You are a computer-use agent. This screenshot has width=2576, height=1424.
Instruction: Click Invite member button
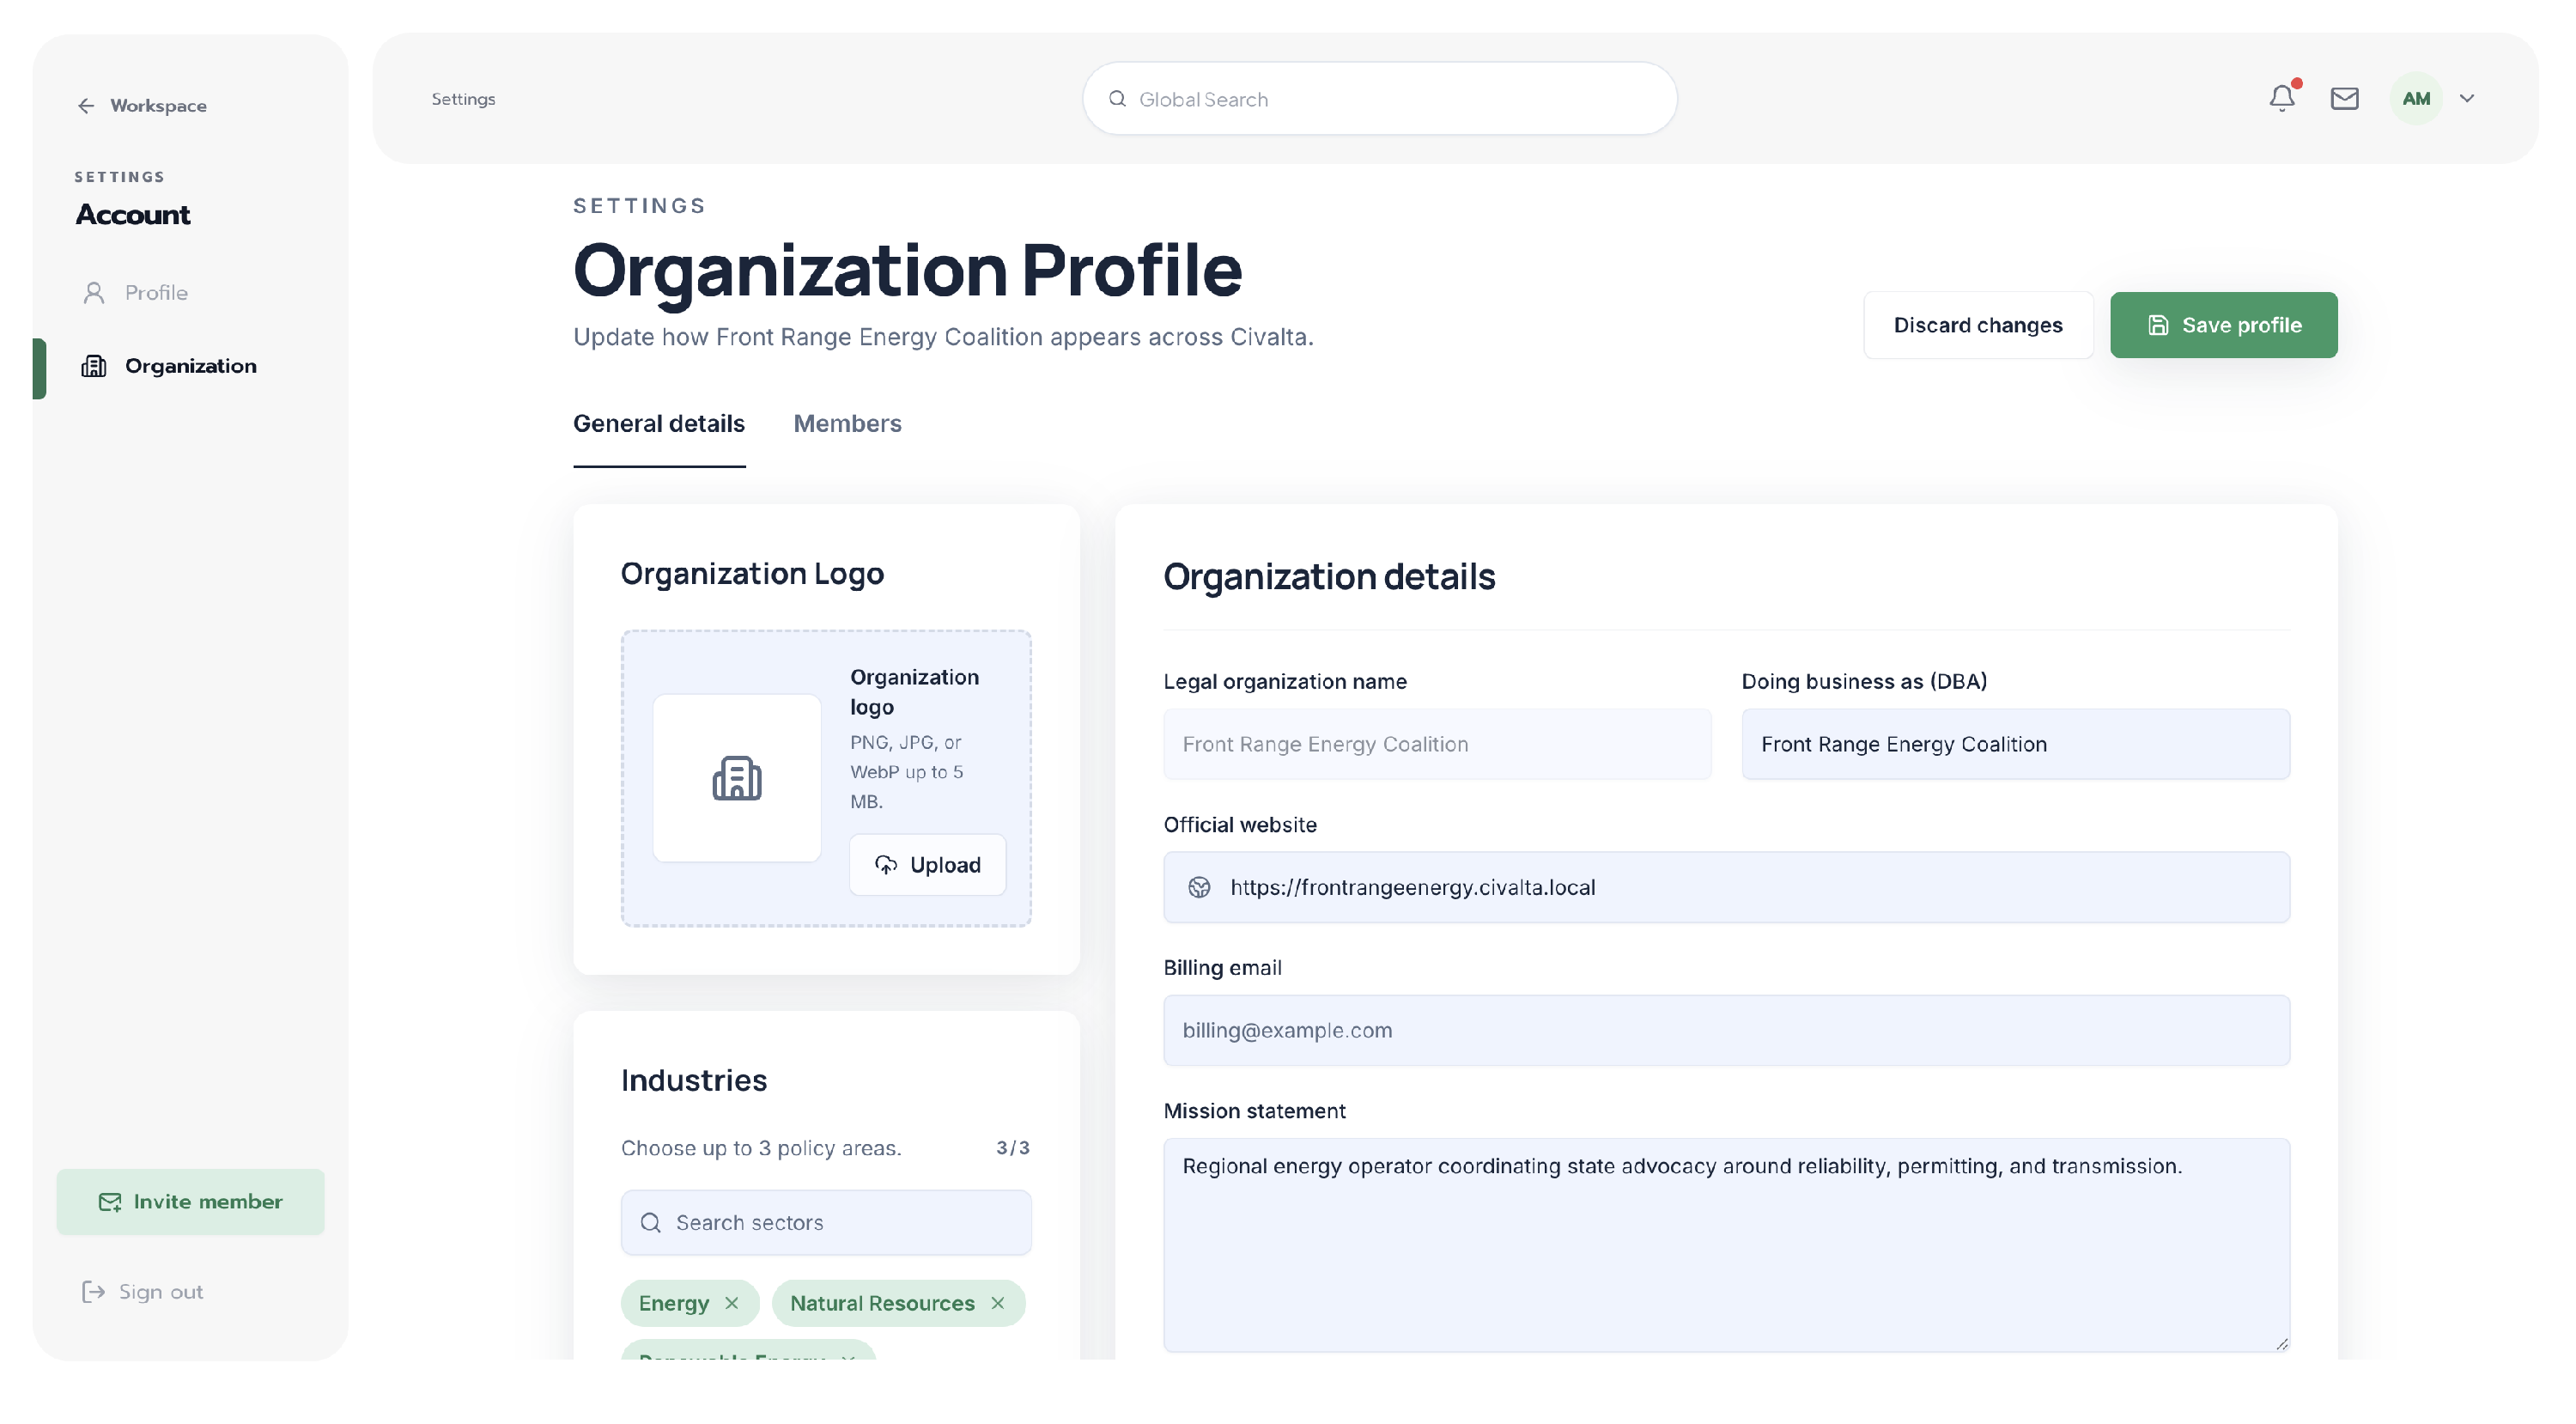click(190, 1201)
